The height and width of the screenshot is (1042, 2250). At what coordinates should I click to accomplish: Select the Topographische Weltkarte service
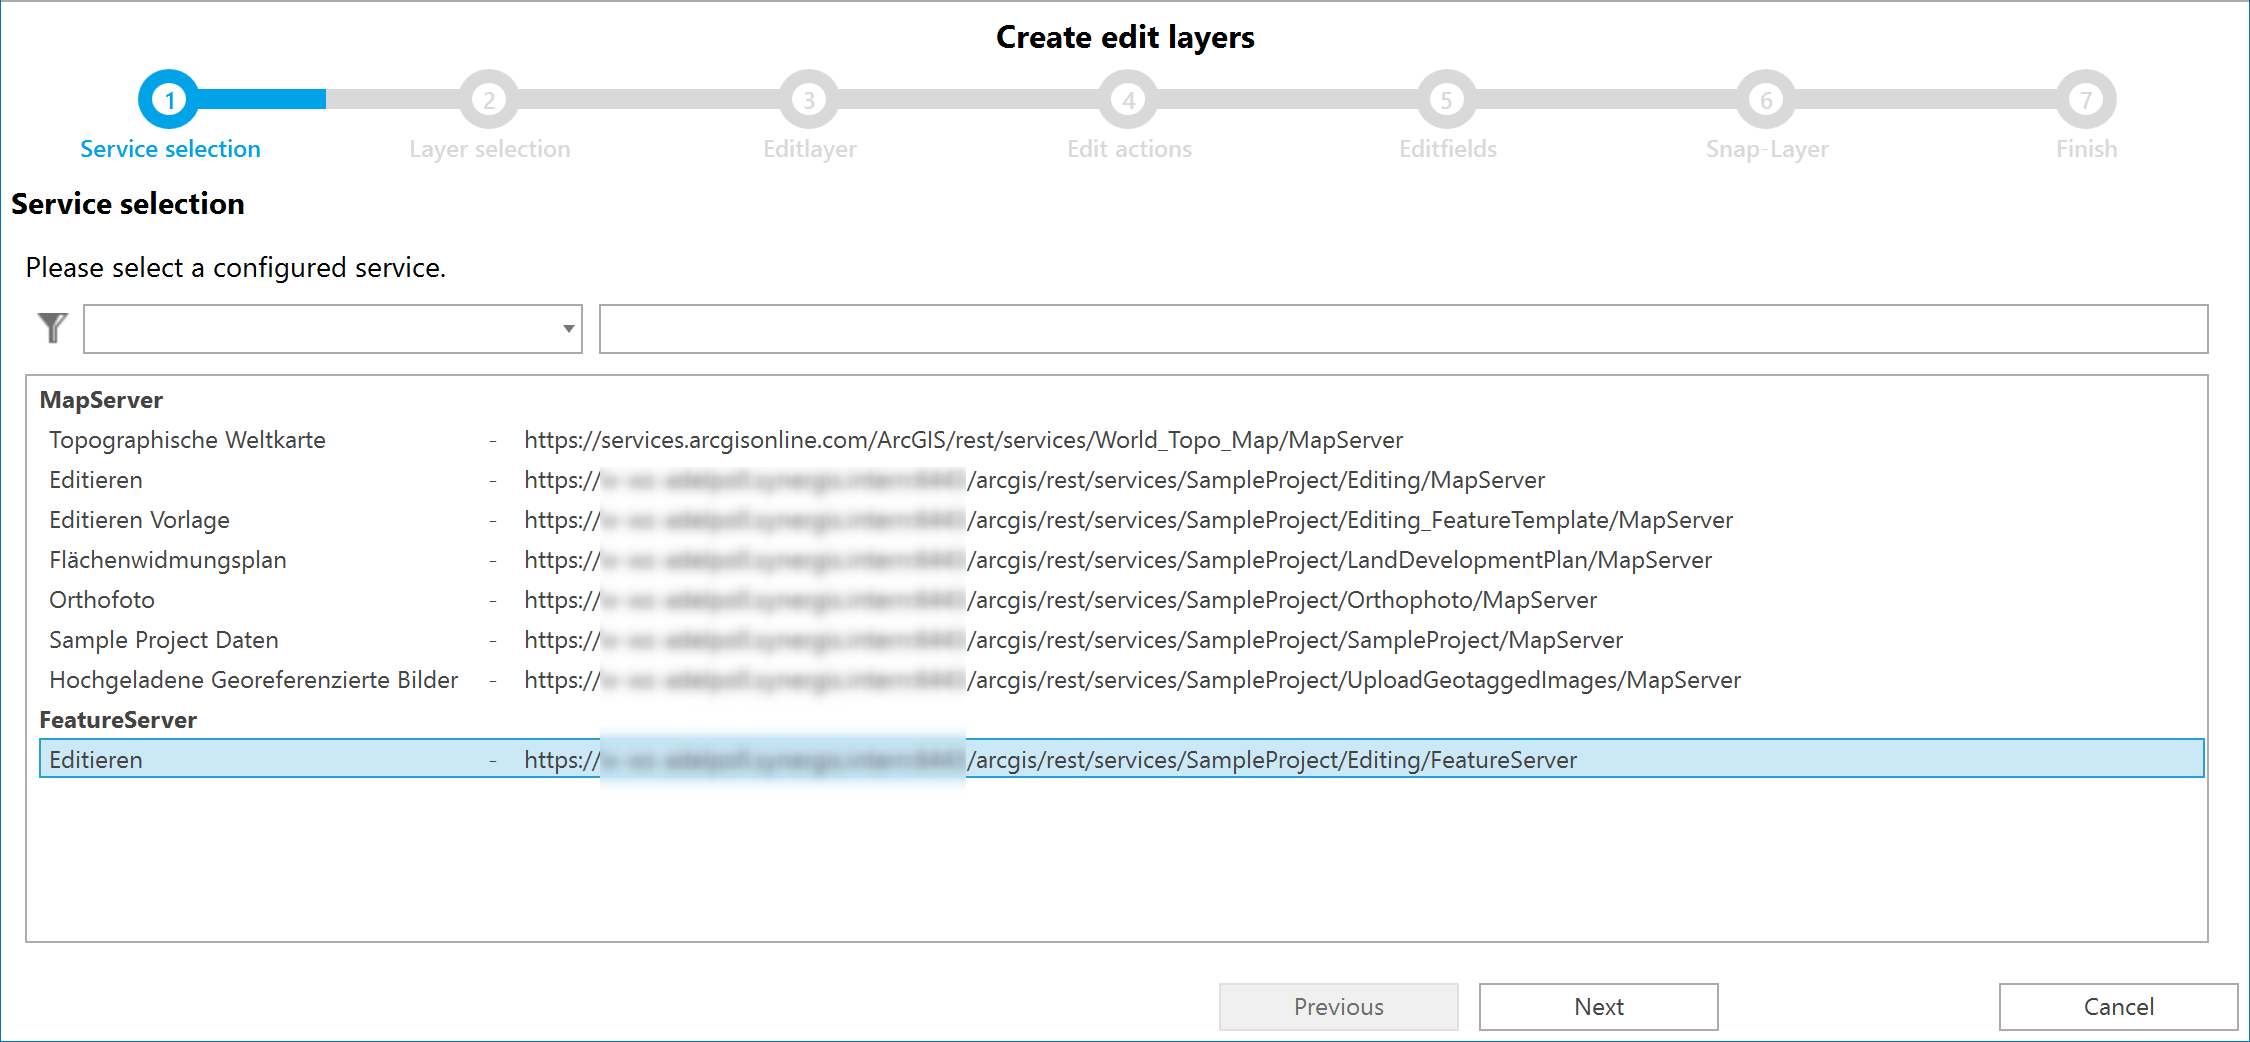[x=187, y=439]
